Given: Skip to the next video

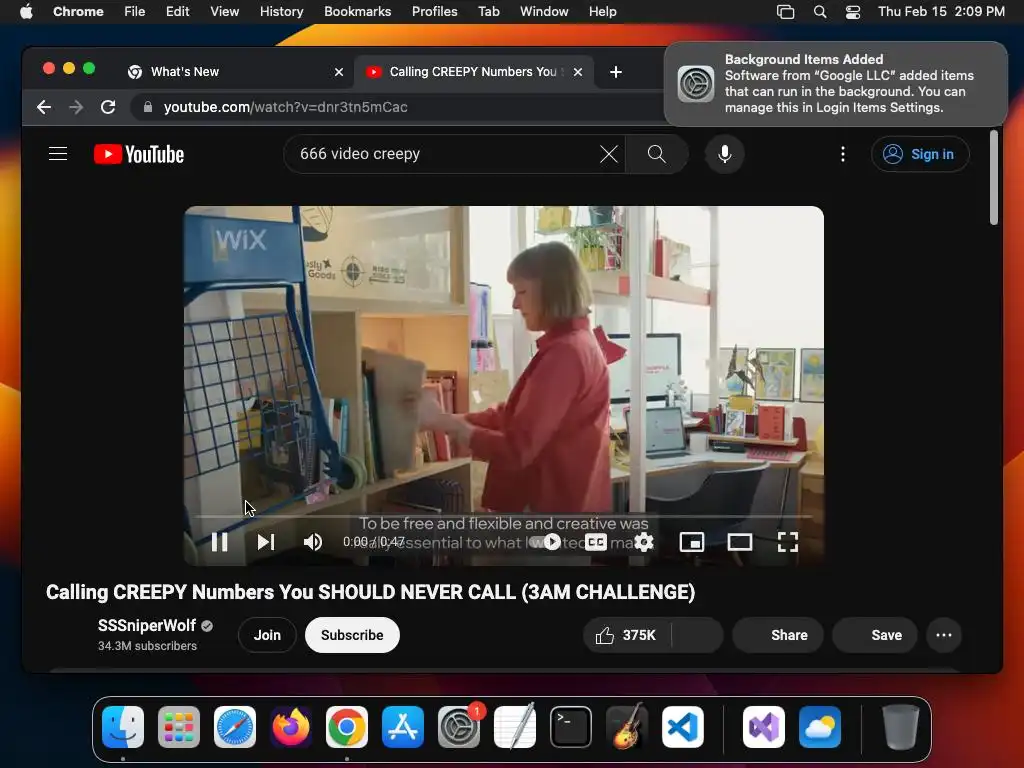Looking at the screenshot, I should click(x=265, y=542).
